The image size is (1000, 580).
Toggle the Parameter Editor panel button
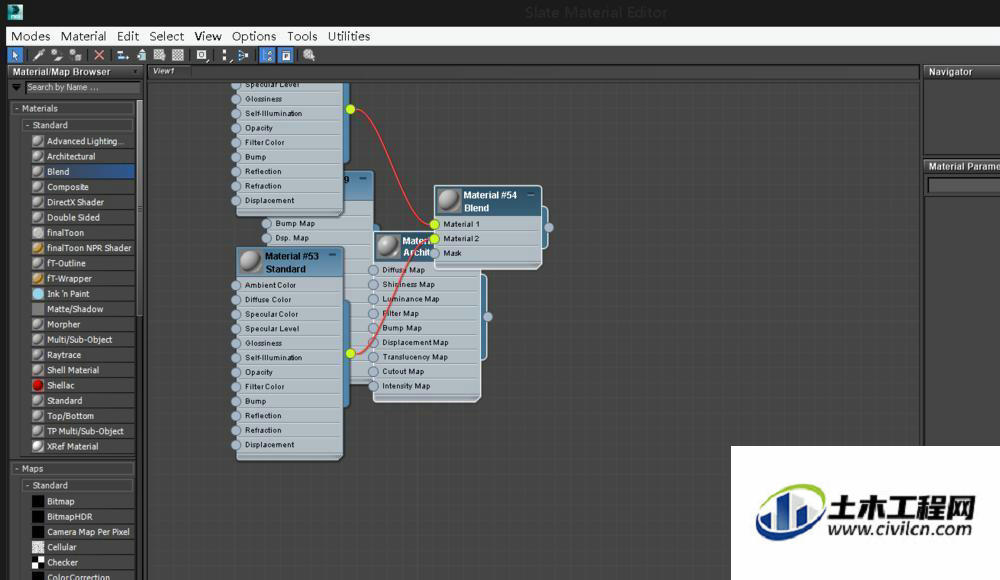(286, 56)
